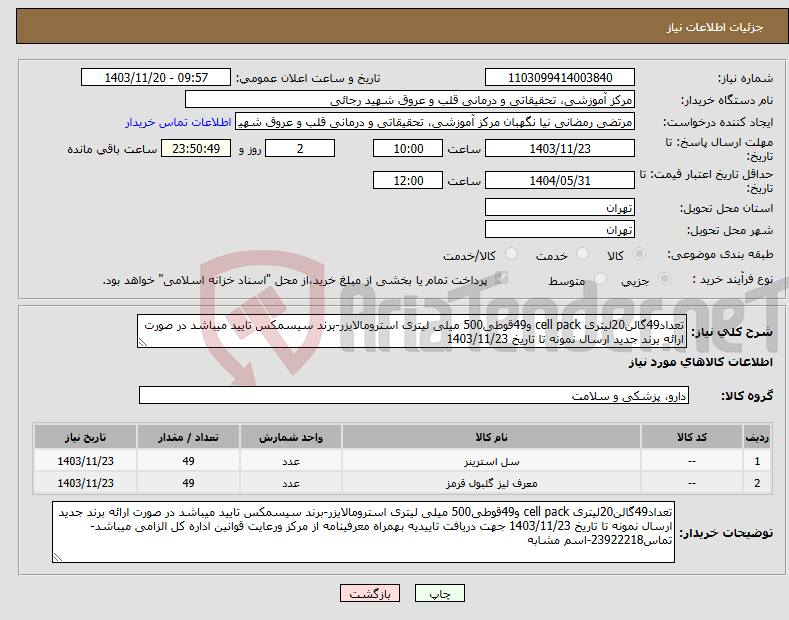Screen dimensions: 789x620
Task: Select the جزیی purchase type radio
Action: tap(664, 279)
